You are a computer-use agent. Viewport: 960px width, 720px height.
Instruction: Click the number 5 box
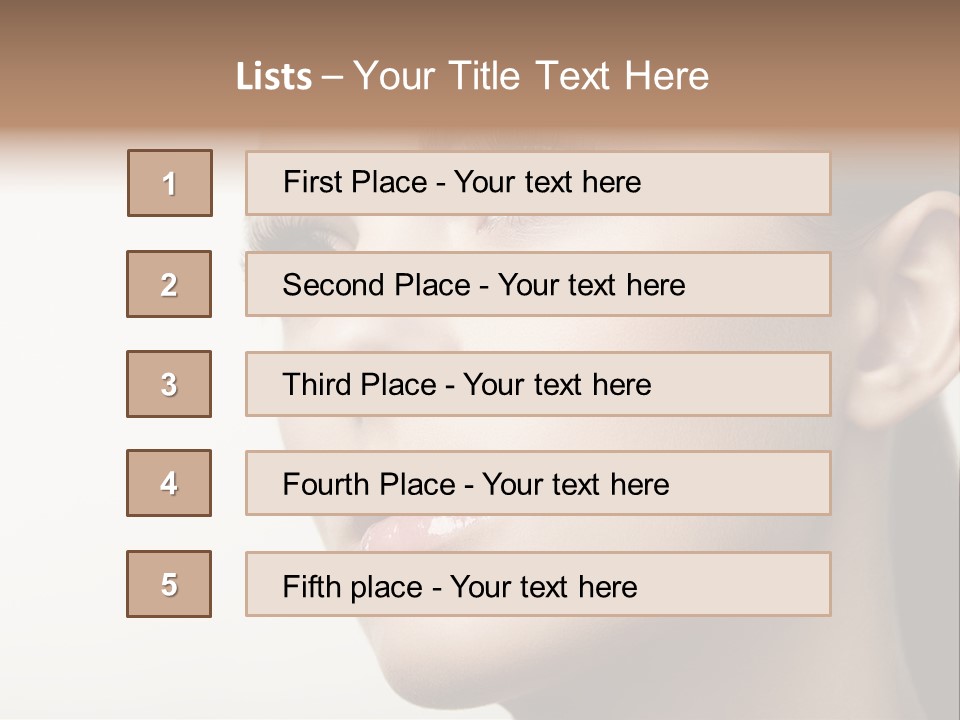point(169,584)
